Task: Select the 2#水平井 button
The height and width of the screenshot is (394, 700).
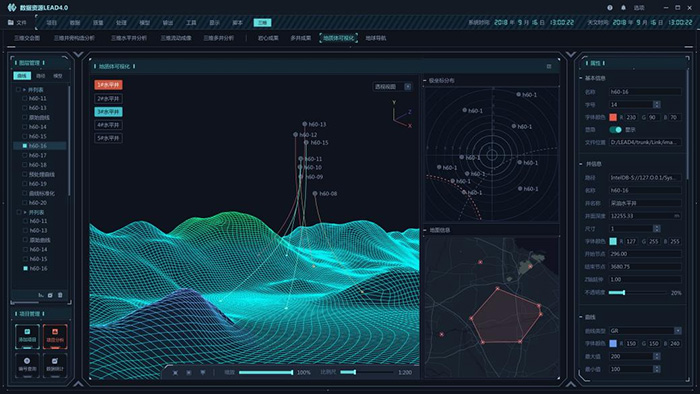Action: pos(108,99)
